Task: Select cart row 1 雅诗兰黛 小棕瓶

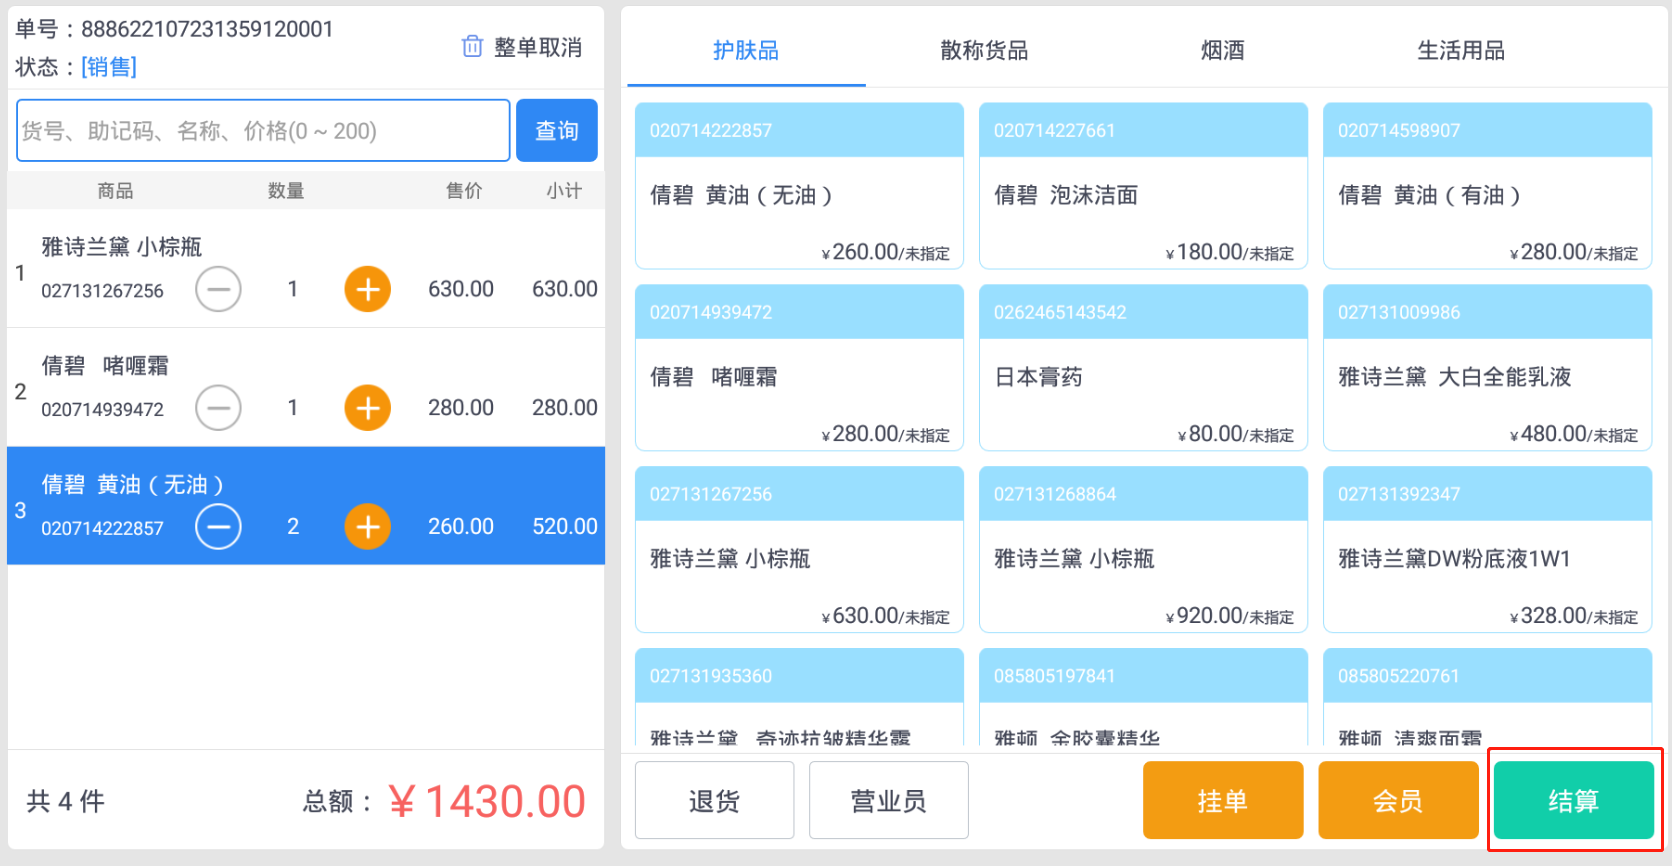Action: pos(306,268)
